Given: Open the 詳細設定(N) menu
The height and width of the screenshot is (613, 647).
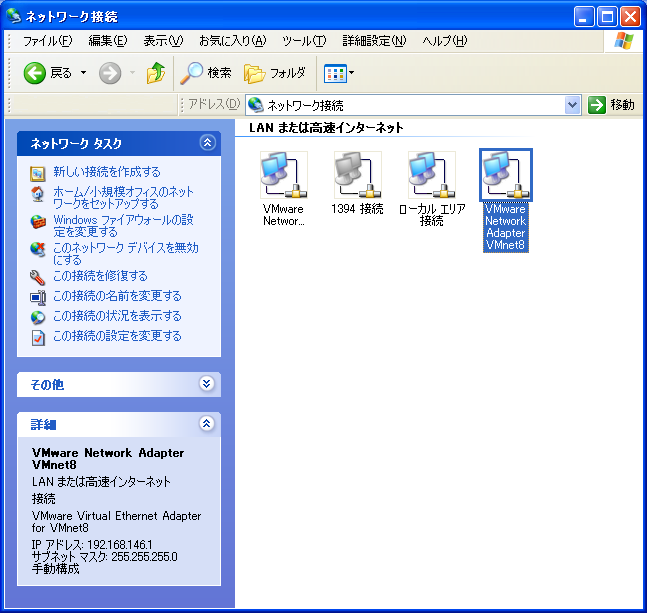Looking at the screenshot, I should click(374, 41).
